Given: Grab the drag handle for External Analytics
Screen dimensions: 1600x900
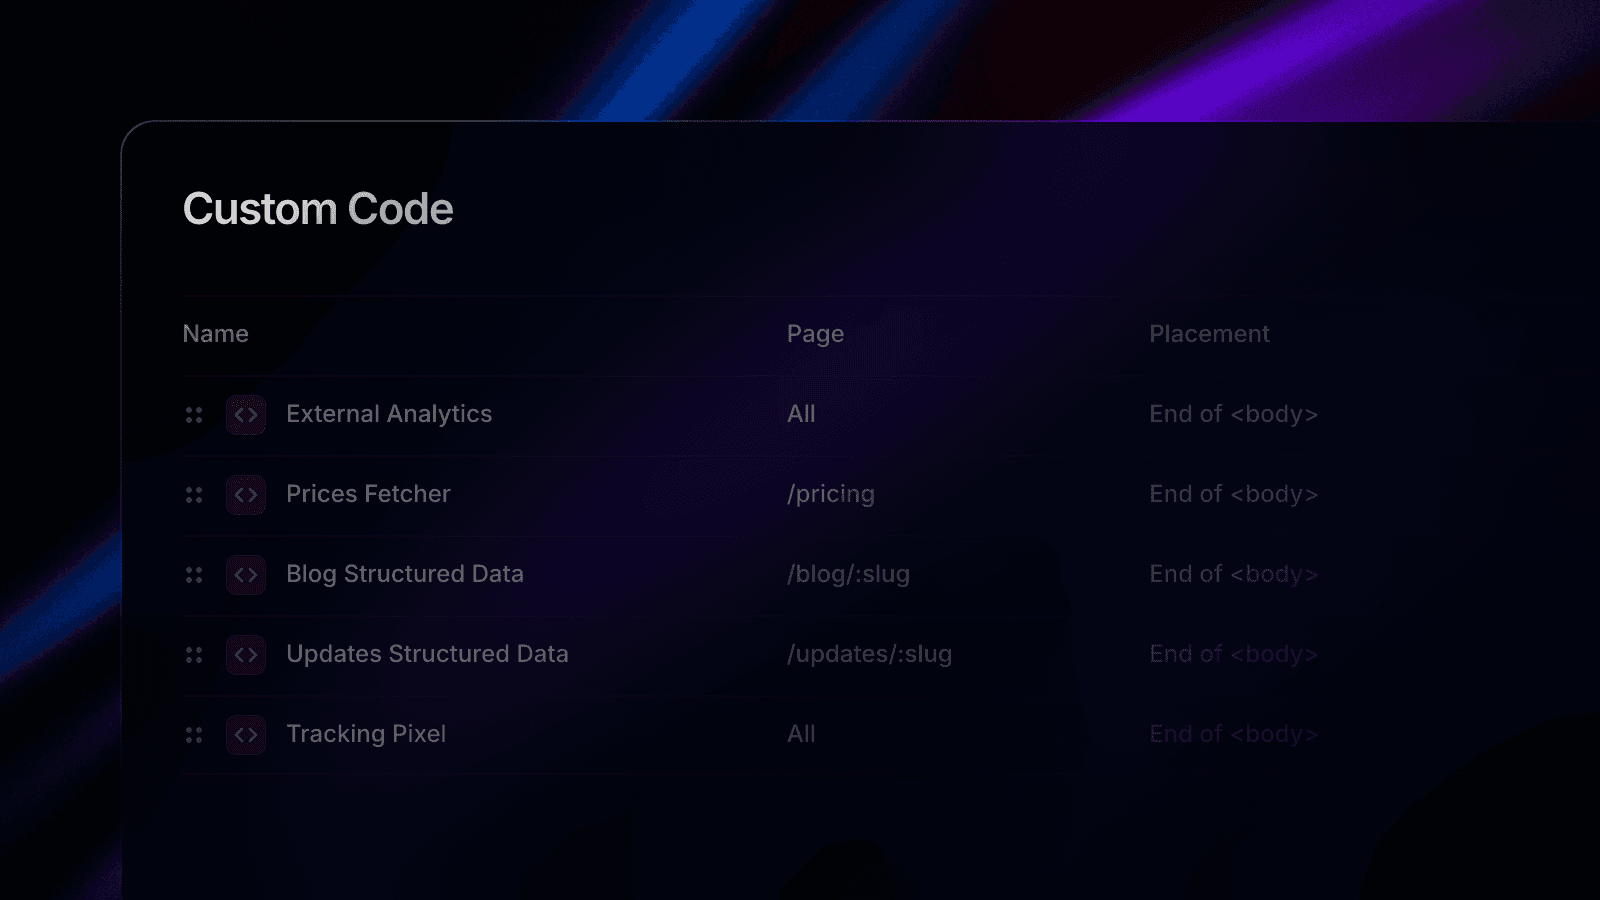Looking at the screenshot, I should coord(194,414).
